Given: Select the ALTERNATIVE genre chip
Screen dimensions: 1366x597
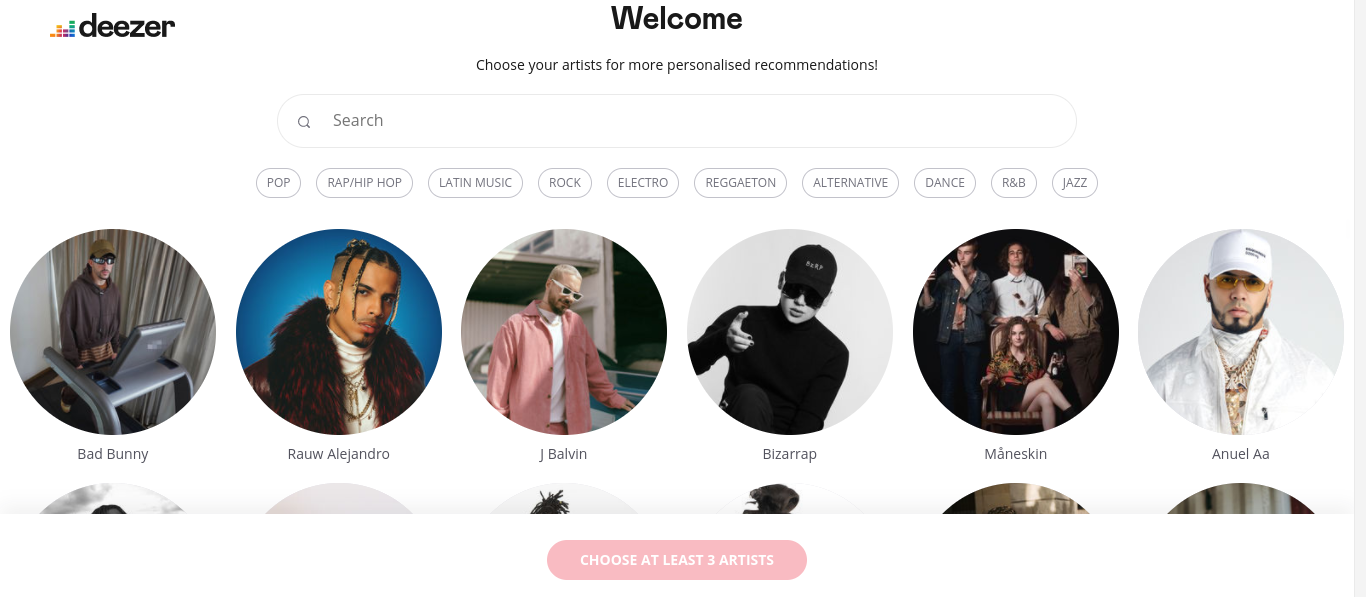Looking at the screenshot, I should point(851,183).
